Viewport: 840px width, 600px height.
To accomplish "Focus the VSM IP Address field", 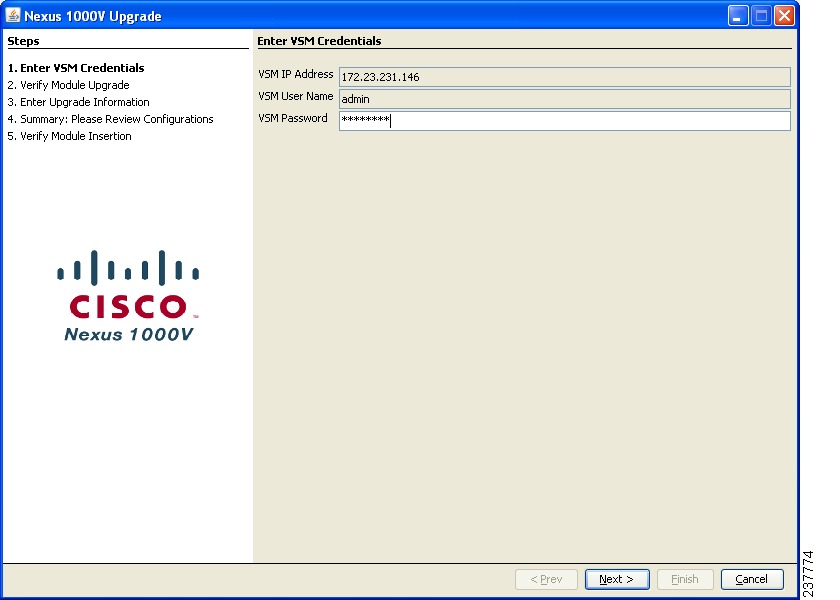I will [565, 77].
